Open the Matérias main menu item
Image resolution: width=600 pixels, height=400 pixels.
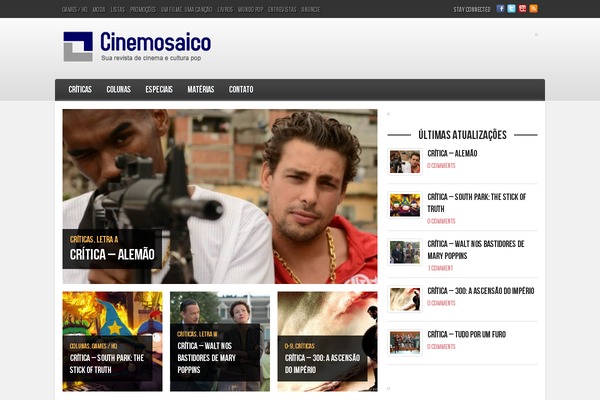[201, 90]
